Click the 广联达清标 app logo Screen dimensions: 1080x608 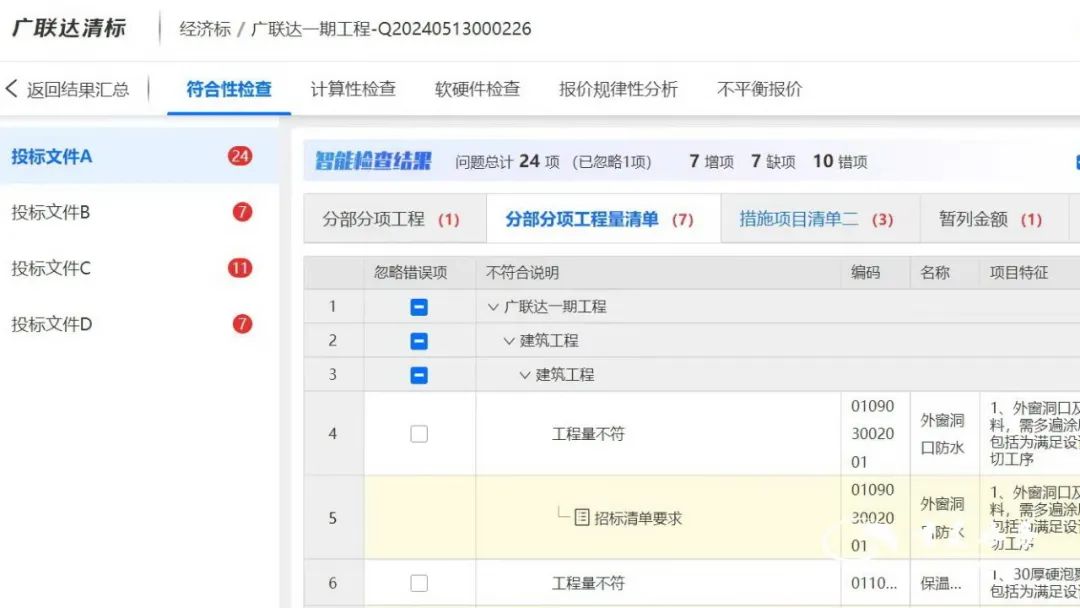point(69,28)
